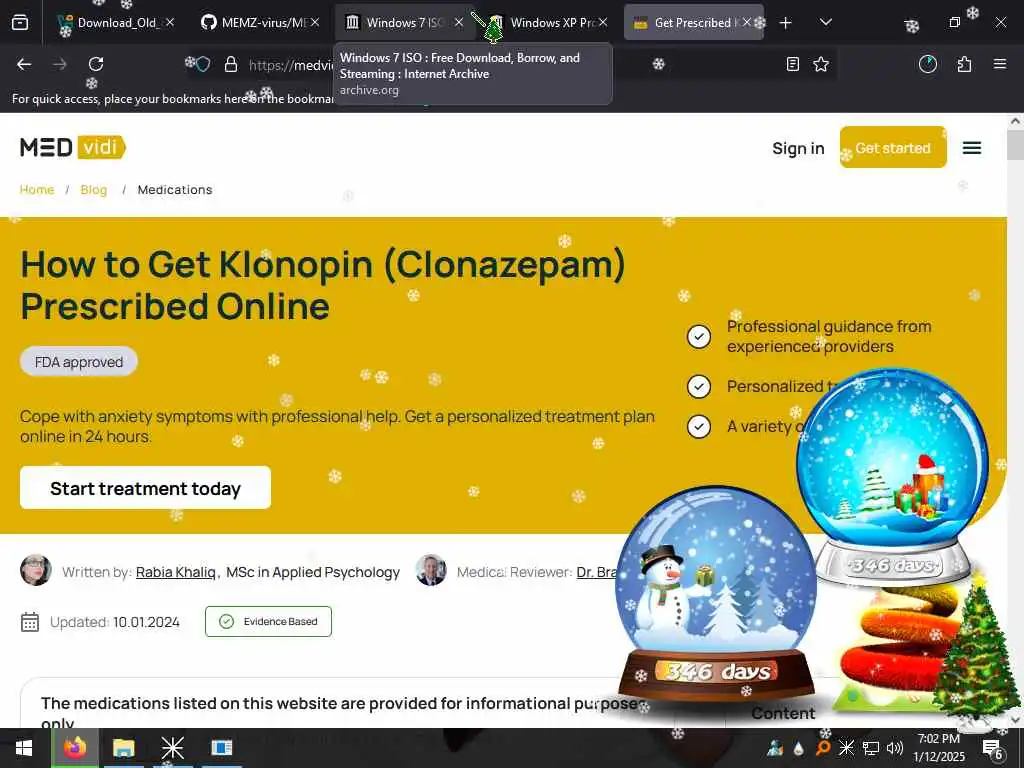
Task: Go back using the back arrow
Action: [24, 64]
